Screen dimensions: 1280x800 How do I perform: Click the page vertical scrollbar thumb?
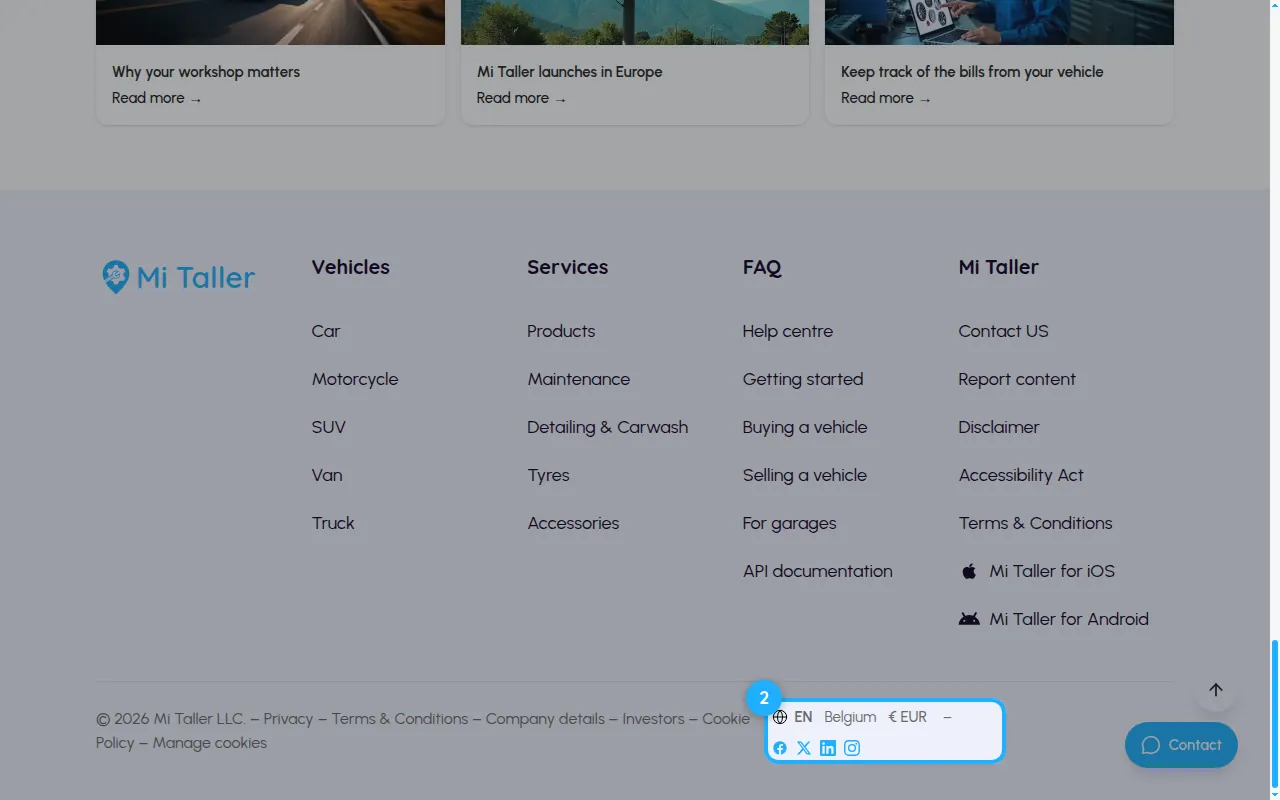click(x=1274, y=714)
